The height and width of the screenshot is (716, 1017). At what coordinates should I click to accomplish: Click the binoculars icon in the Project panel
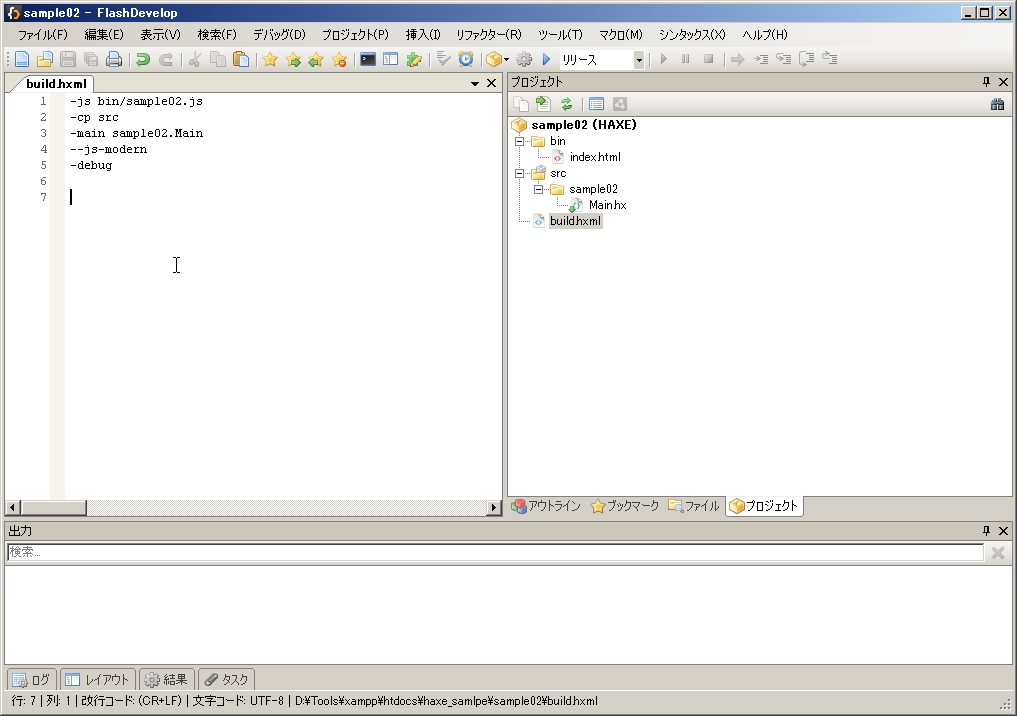tap(998, 104)
